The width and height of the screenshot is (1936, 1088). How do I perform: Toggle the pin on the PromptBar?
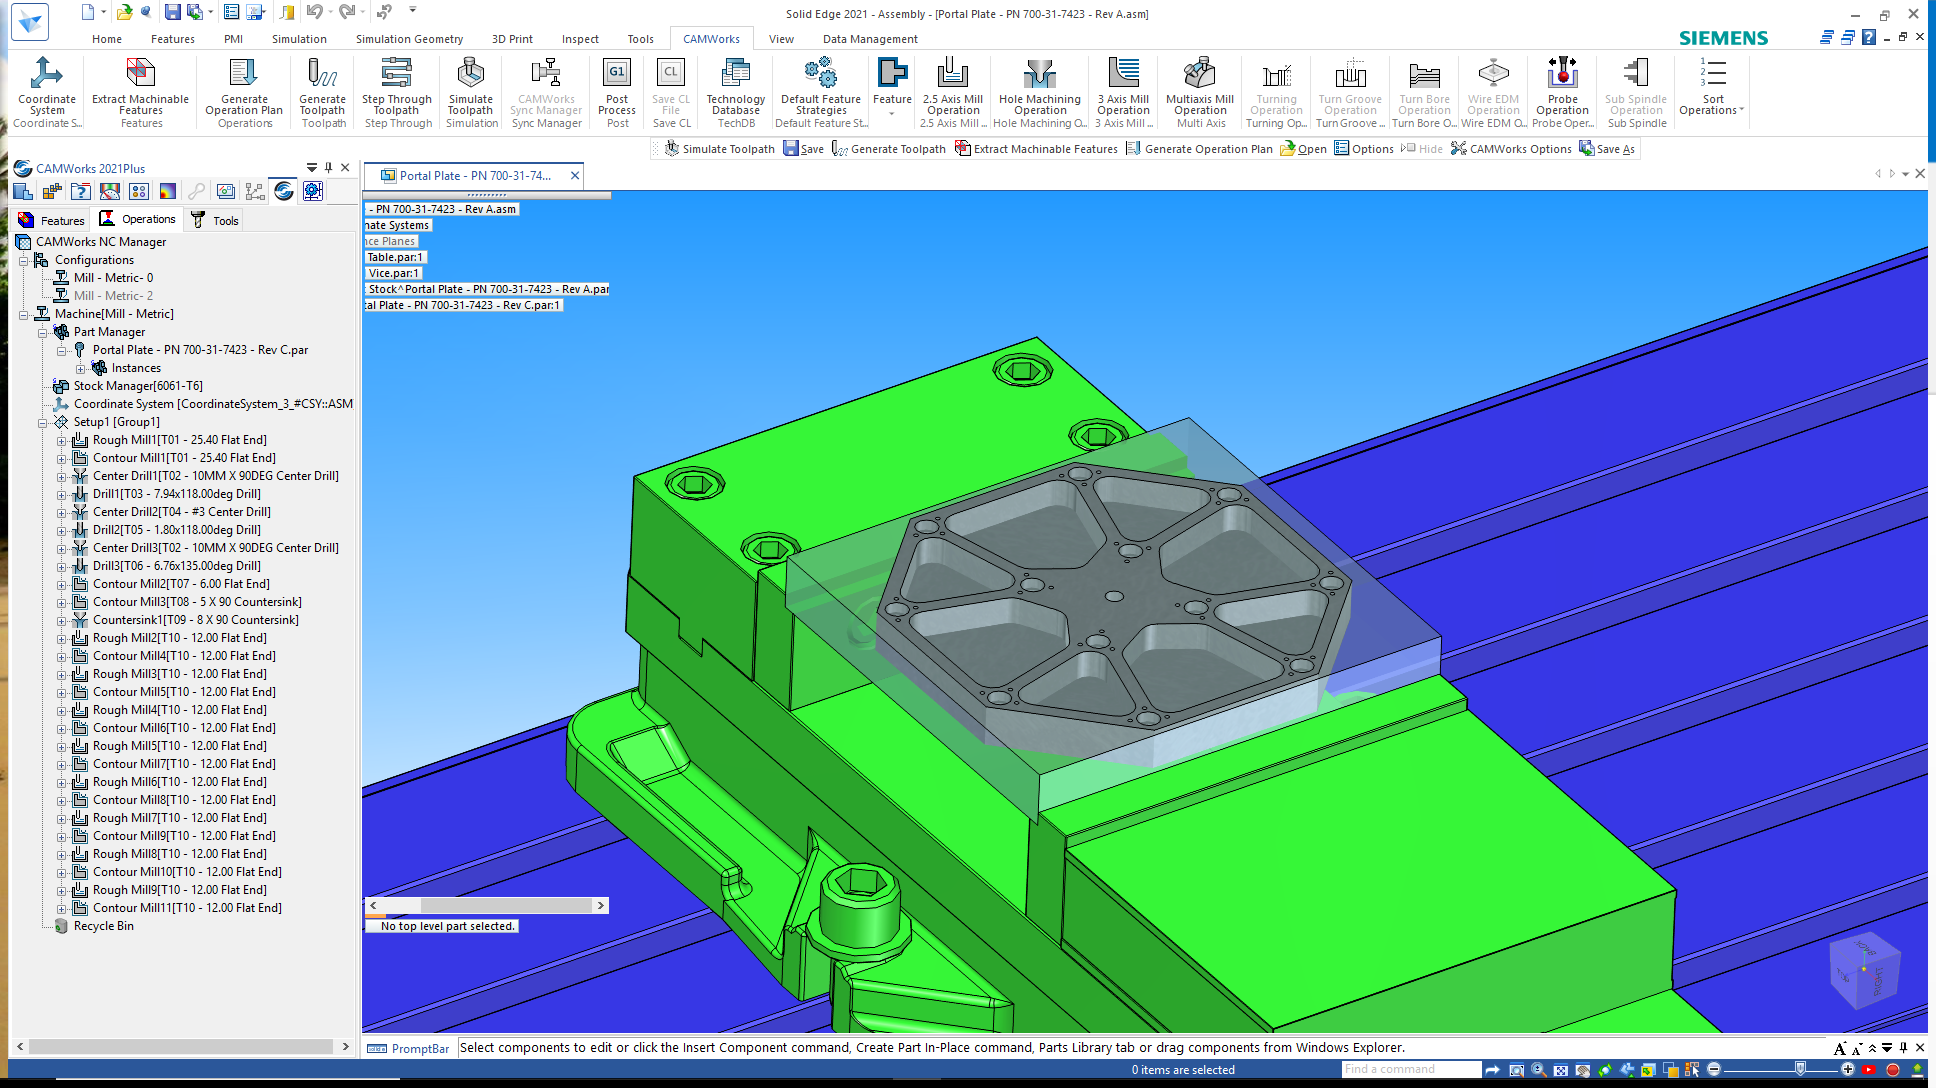tap(1903, 1048)
